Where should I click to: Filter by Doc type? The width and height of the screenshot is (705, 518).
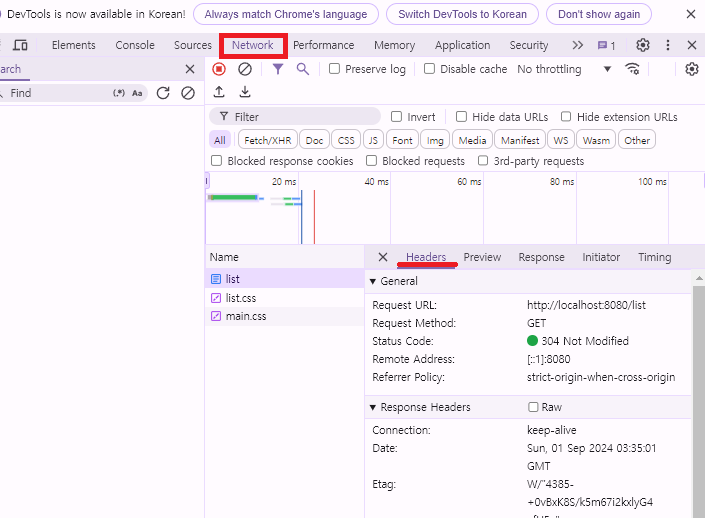pos(314,140)
